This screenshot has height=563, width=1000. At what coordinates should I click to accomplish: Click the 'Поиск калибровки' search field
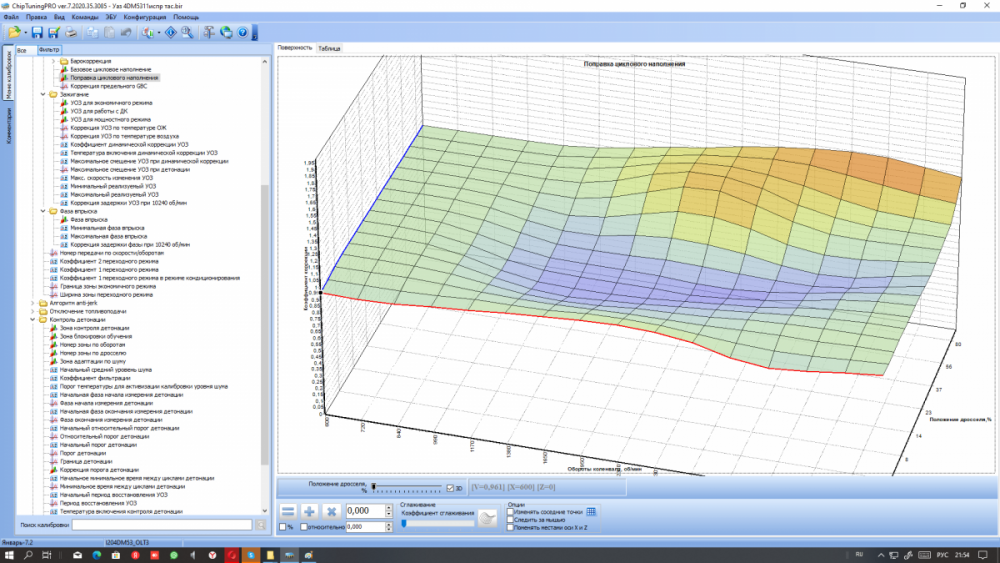(x=161, y=524)
